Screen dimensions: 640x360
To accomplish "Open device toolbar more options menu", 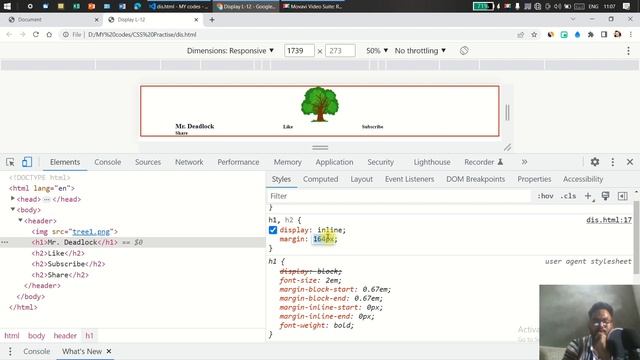I will point(628,51).
